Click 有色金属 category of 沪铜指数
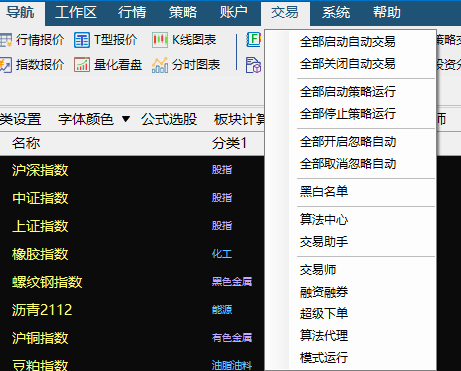The image size is (461, 371). pyautogui.click(x=232, y=338)
